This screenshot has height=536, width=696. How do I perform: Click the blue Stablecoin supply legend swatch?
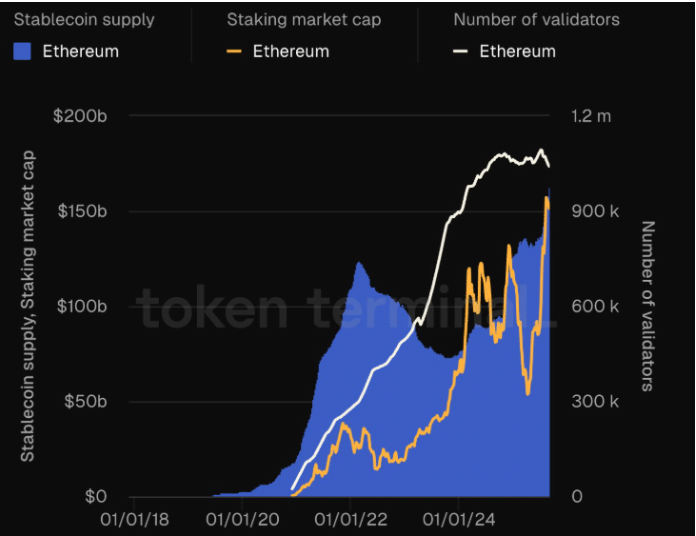[x=23, y=51]
